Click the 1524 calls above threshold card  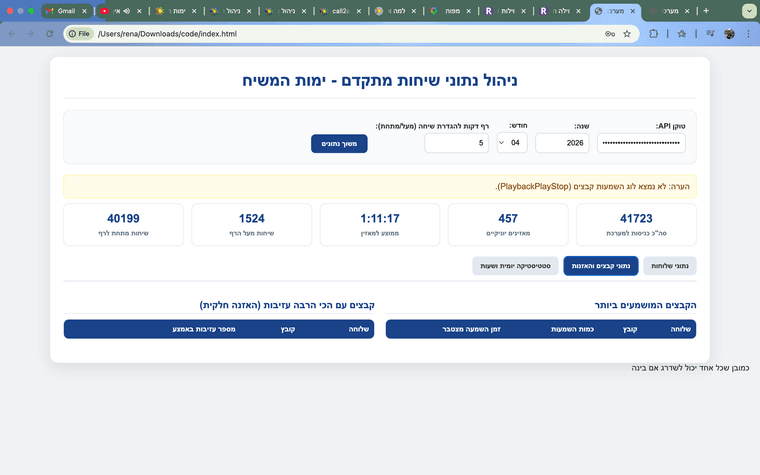(x=252, y=224)
